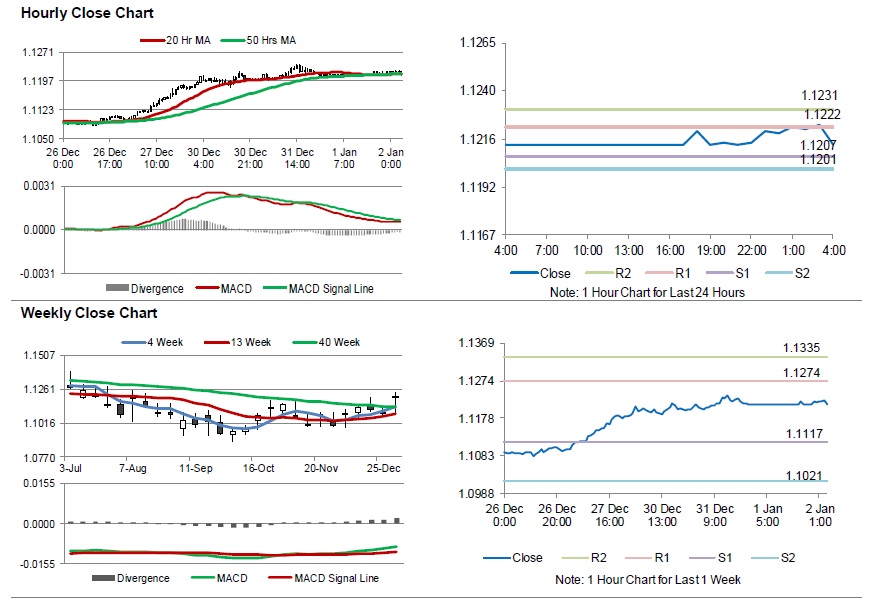Click the -0.0031 MACD axis value
The width and height of the screenshot is (873, 601).
[37, 274]
